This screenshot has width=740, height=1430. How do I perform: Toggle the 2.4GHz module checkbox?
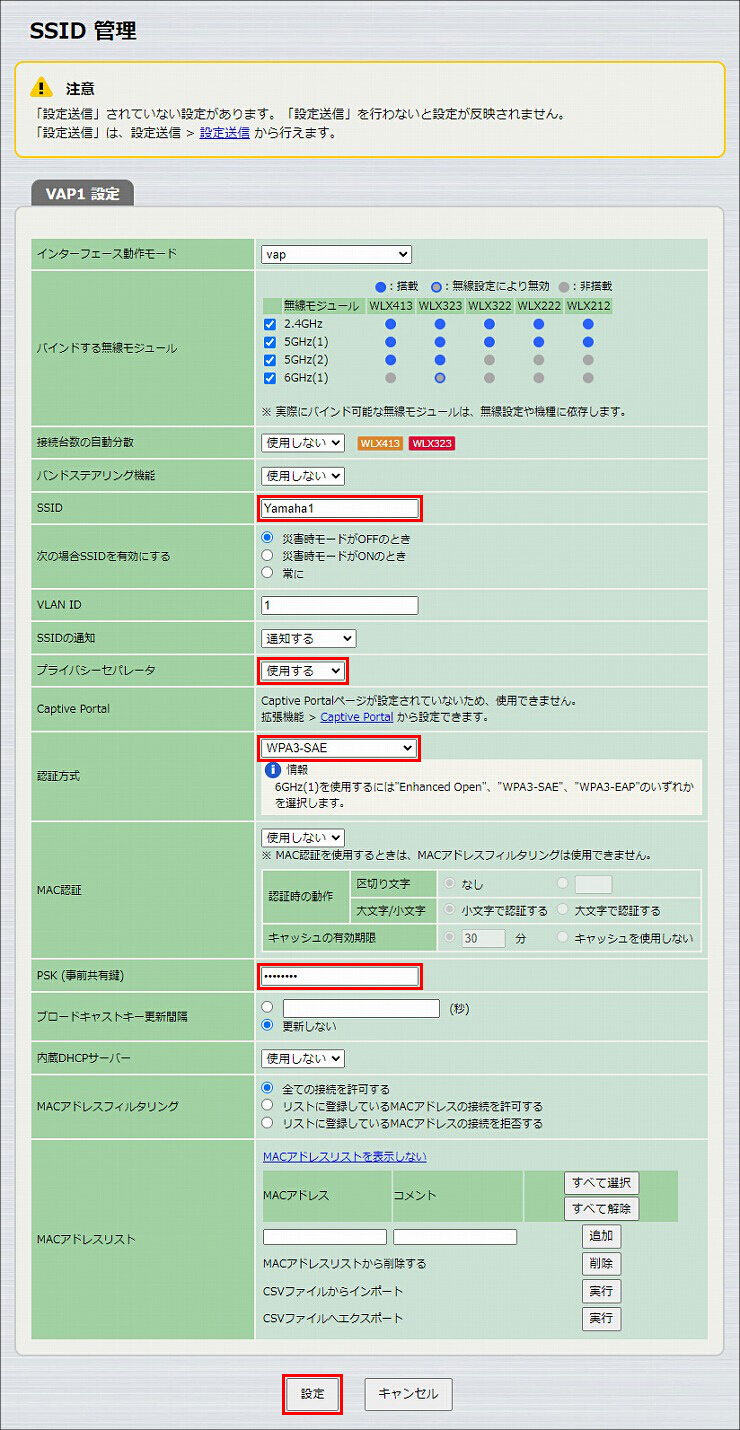pyautogui.click(x=270, y=324)
